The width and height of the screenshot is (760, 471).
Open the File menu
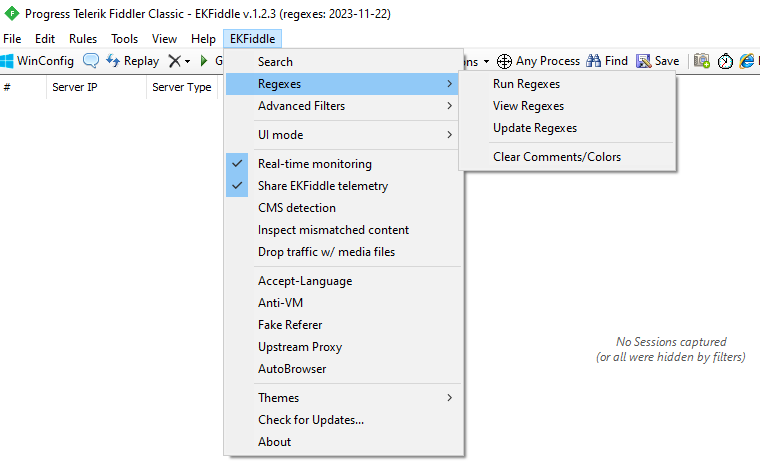(12, 39)
